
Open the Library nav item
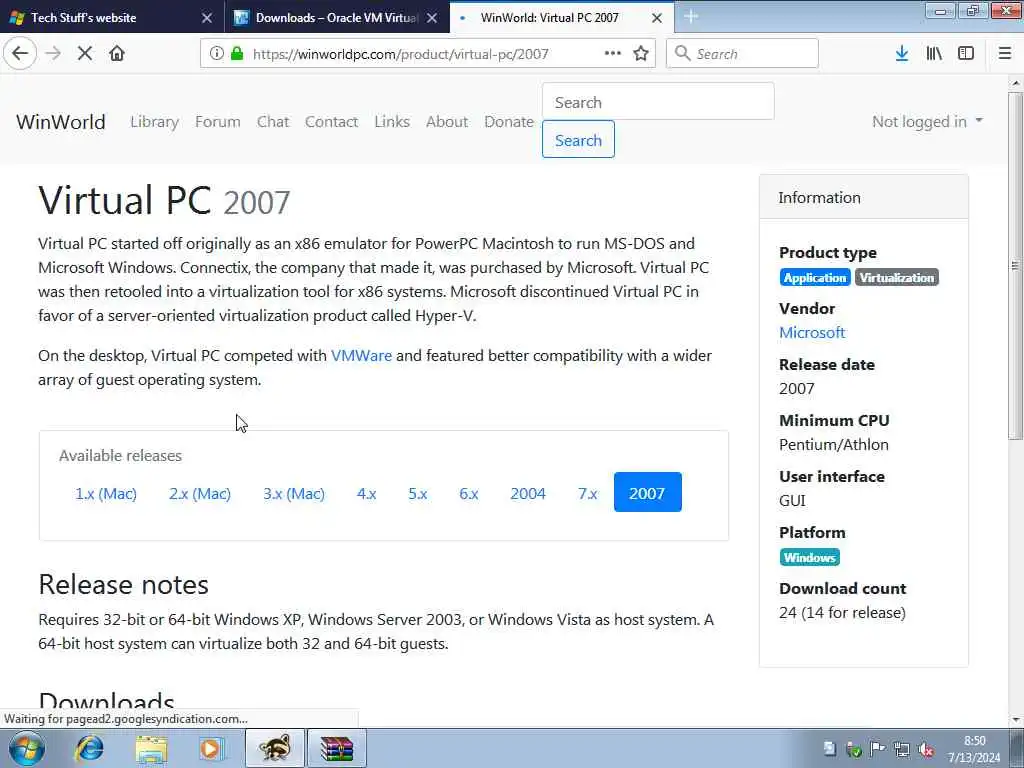coord(154,121)
